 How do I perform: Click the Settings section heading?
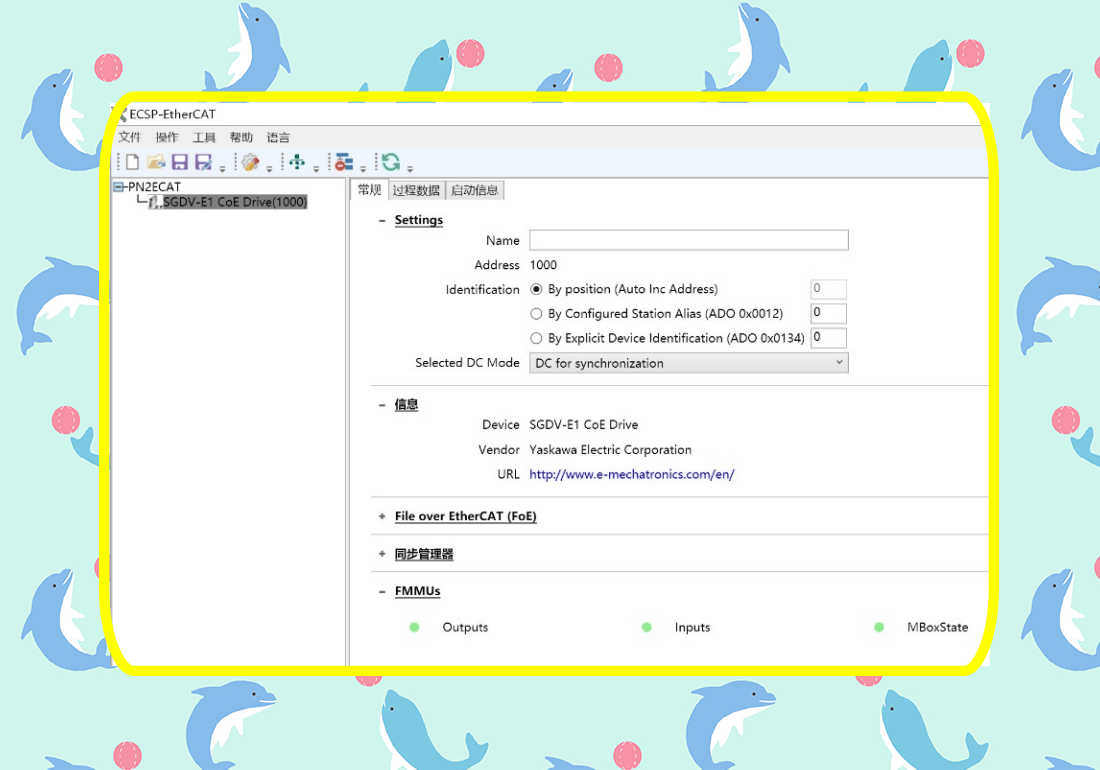click(419, 220)
